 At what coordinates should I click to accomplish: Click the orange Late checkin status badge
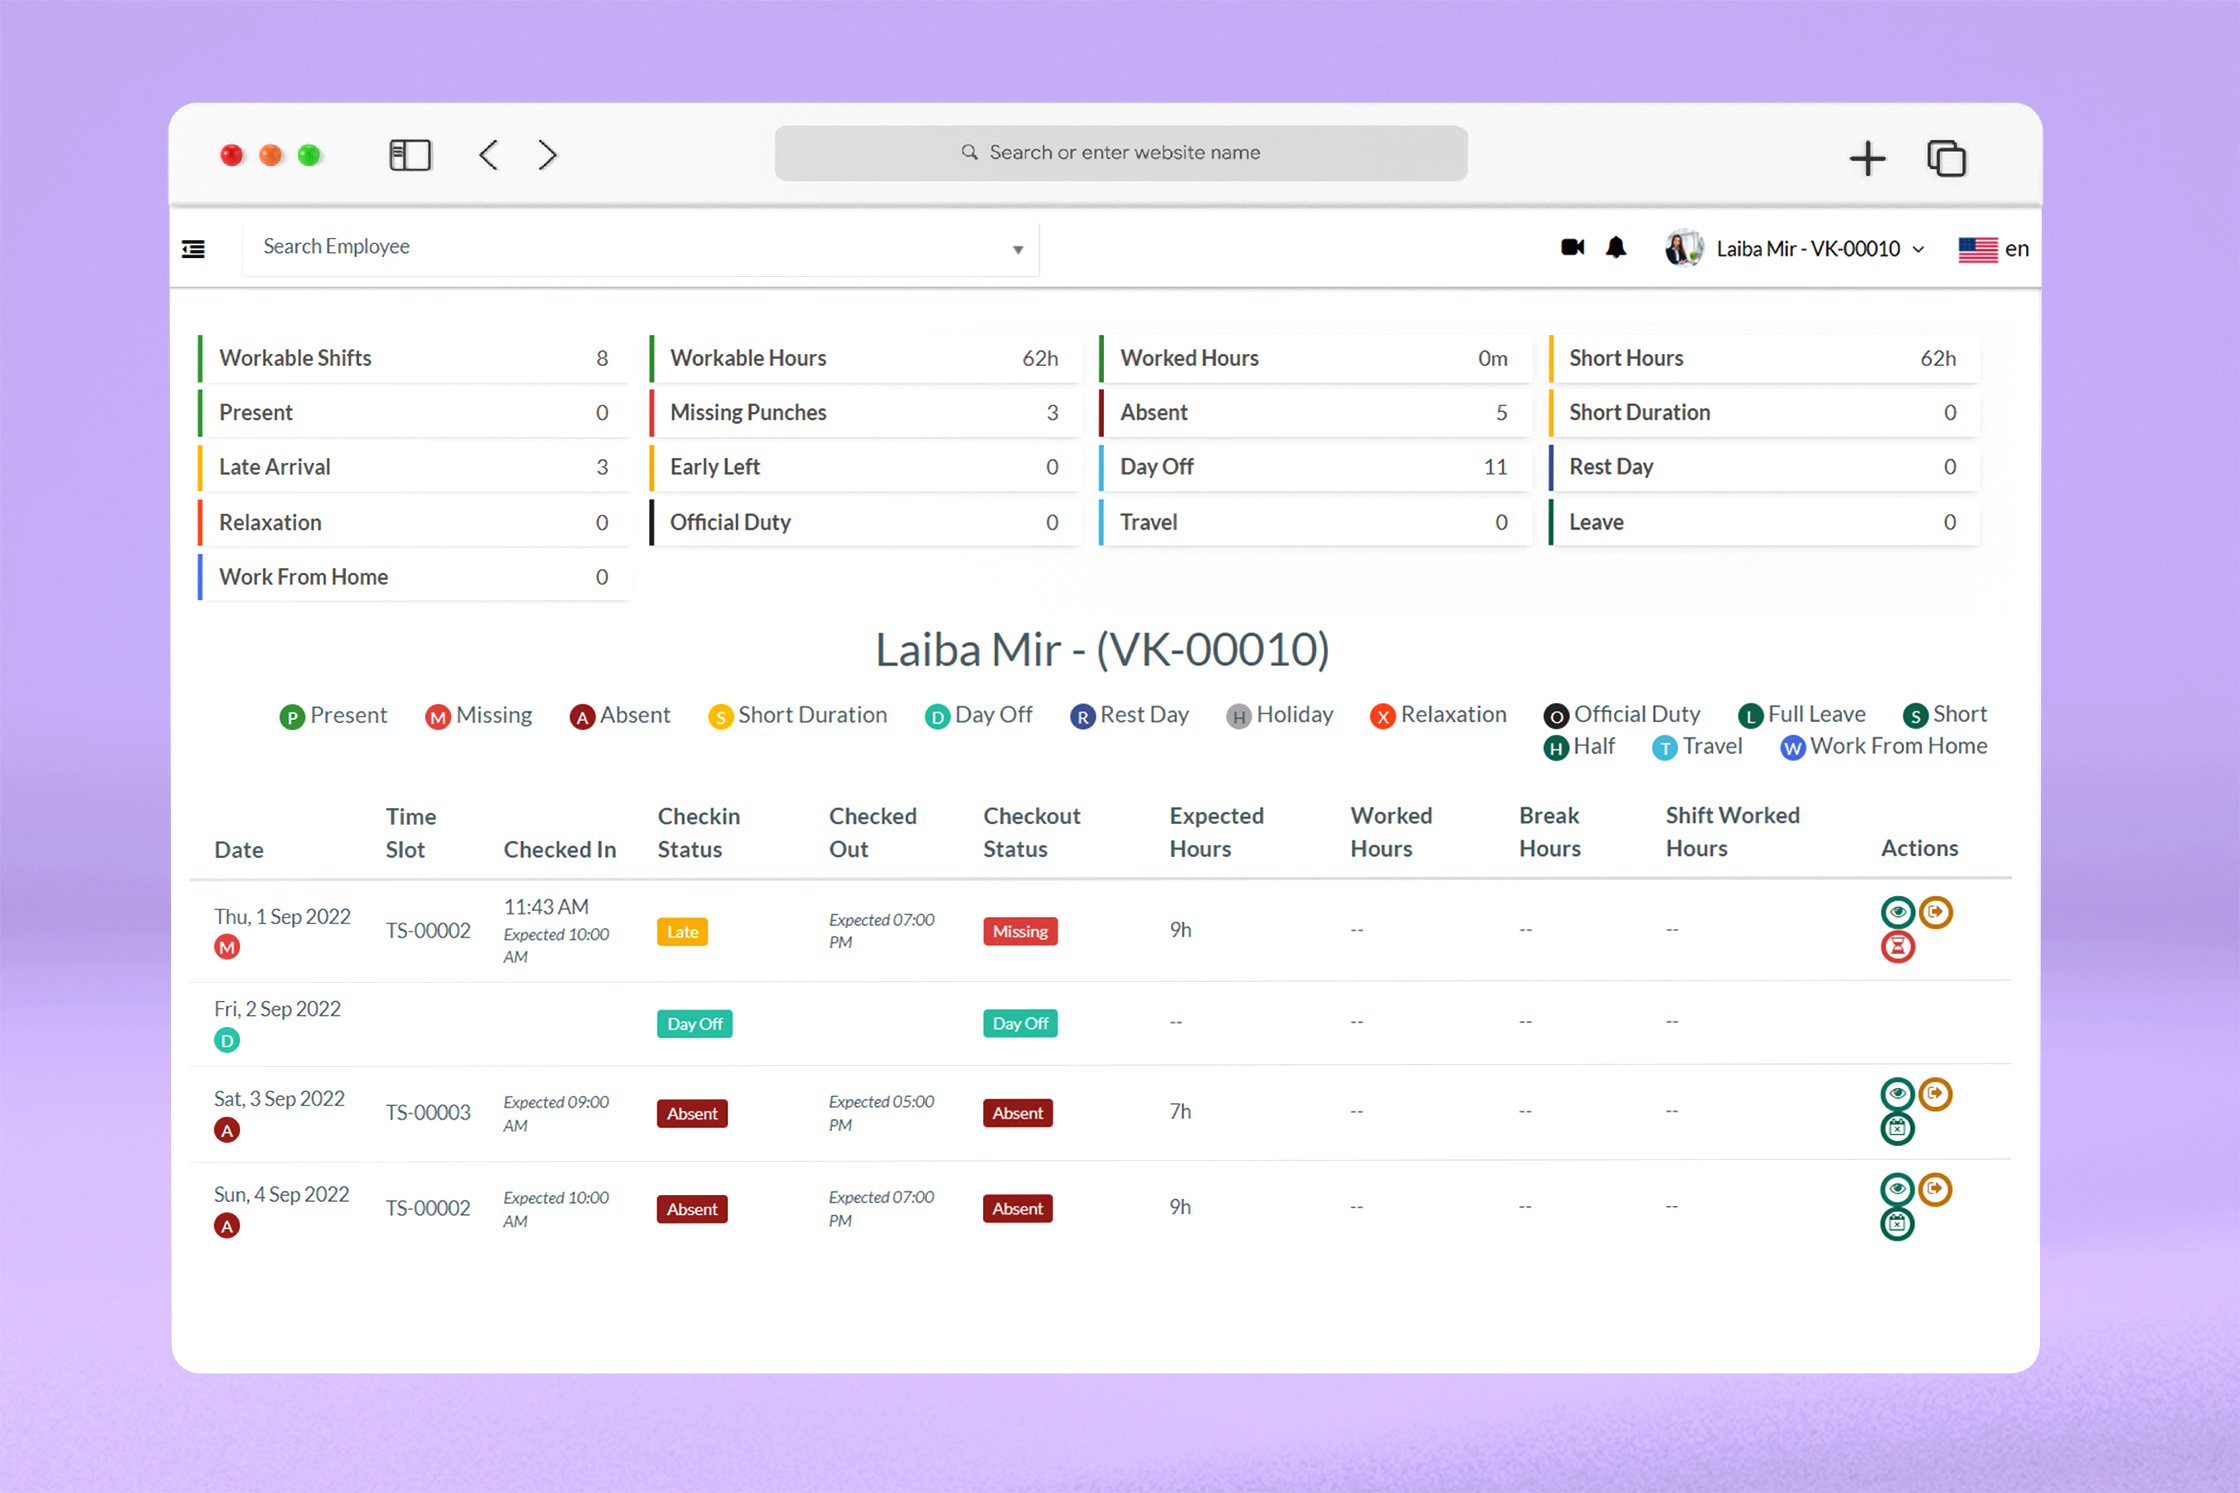point(682,932)
